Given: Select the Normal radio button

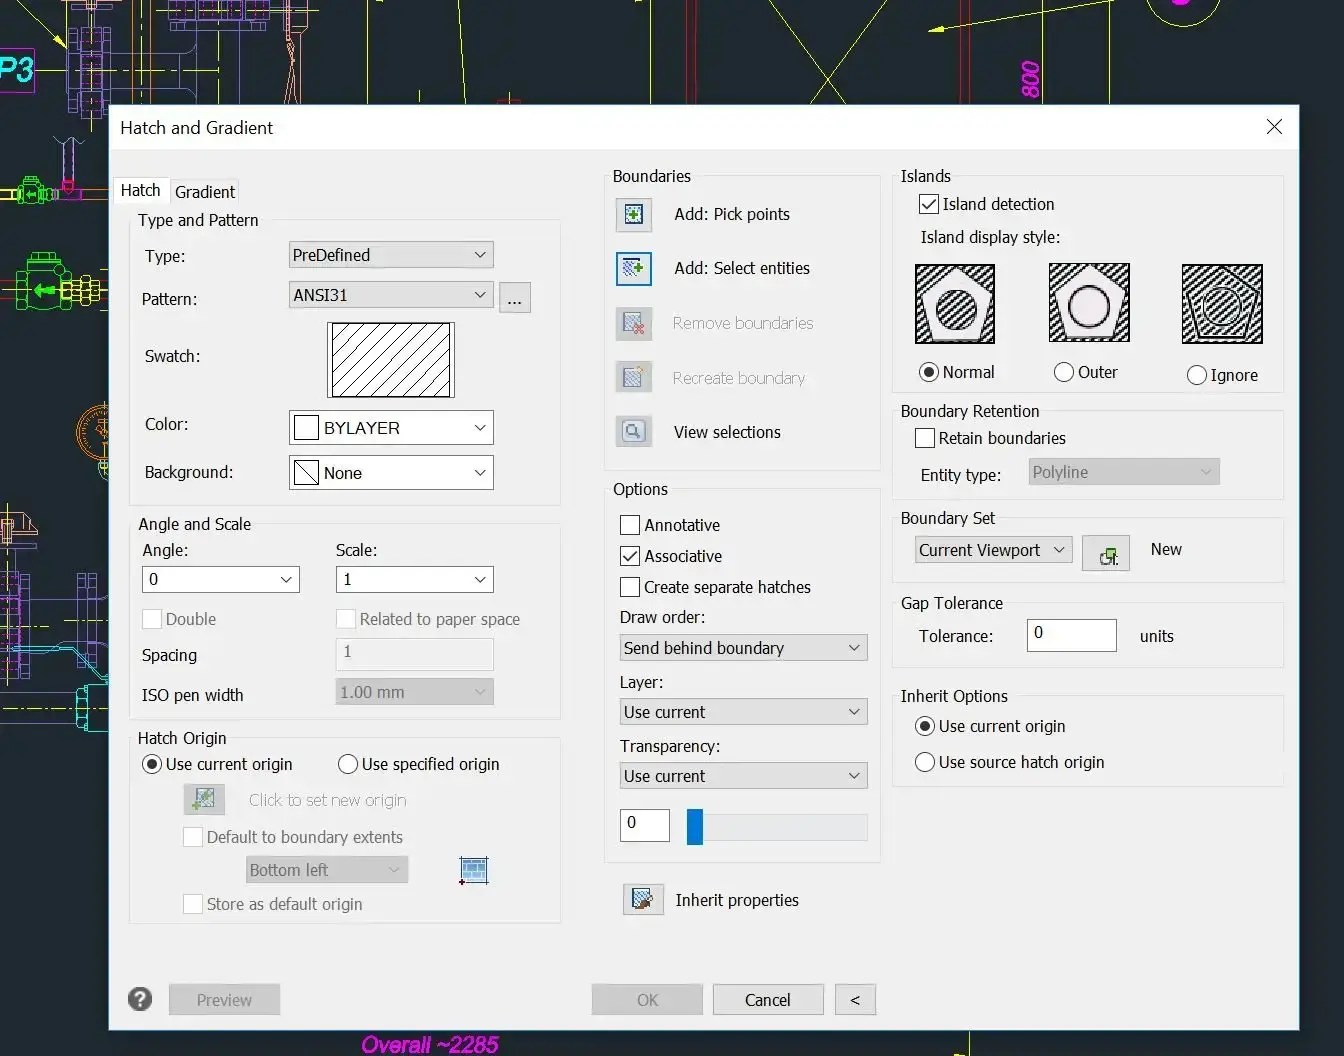Looking at the screenshot, I should coord(929,372).
